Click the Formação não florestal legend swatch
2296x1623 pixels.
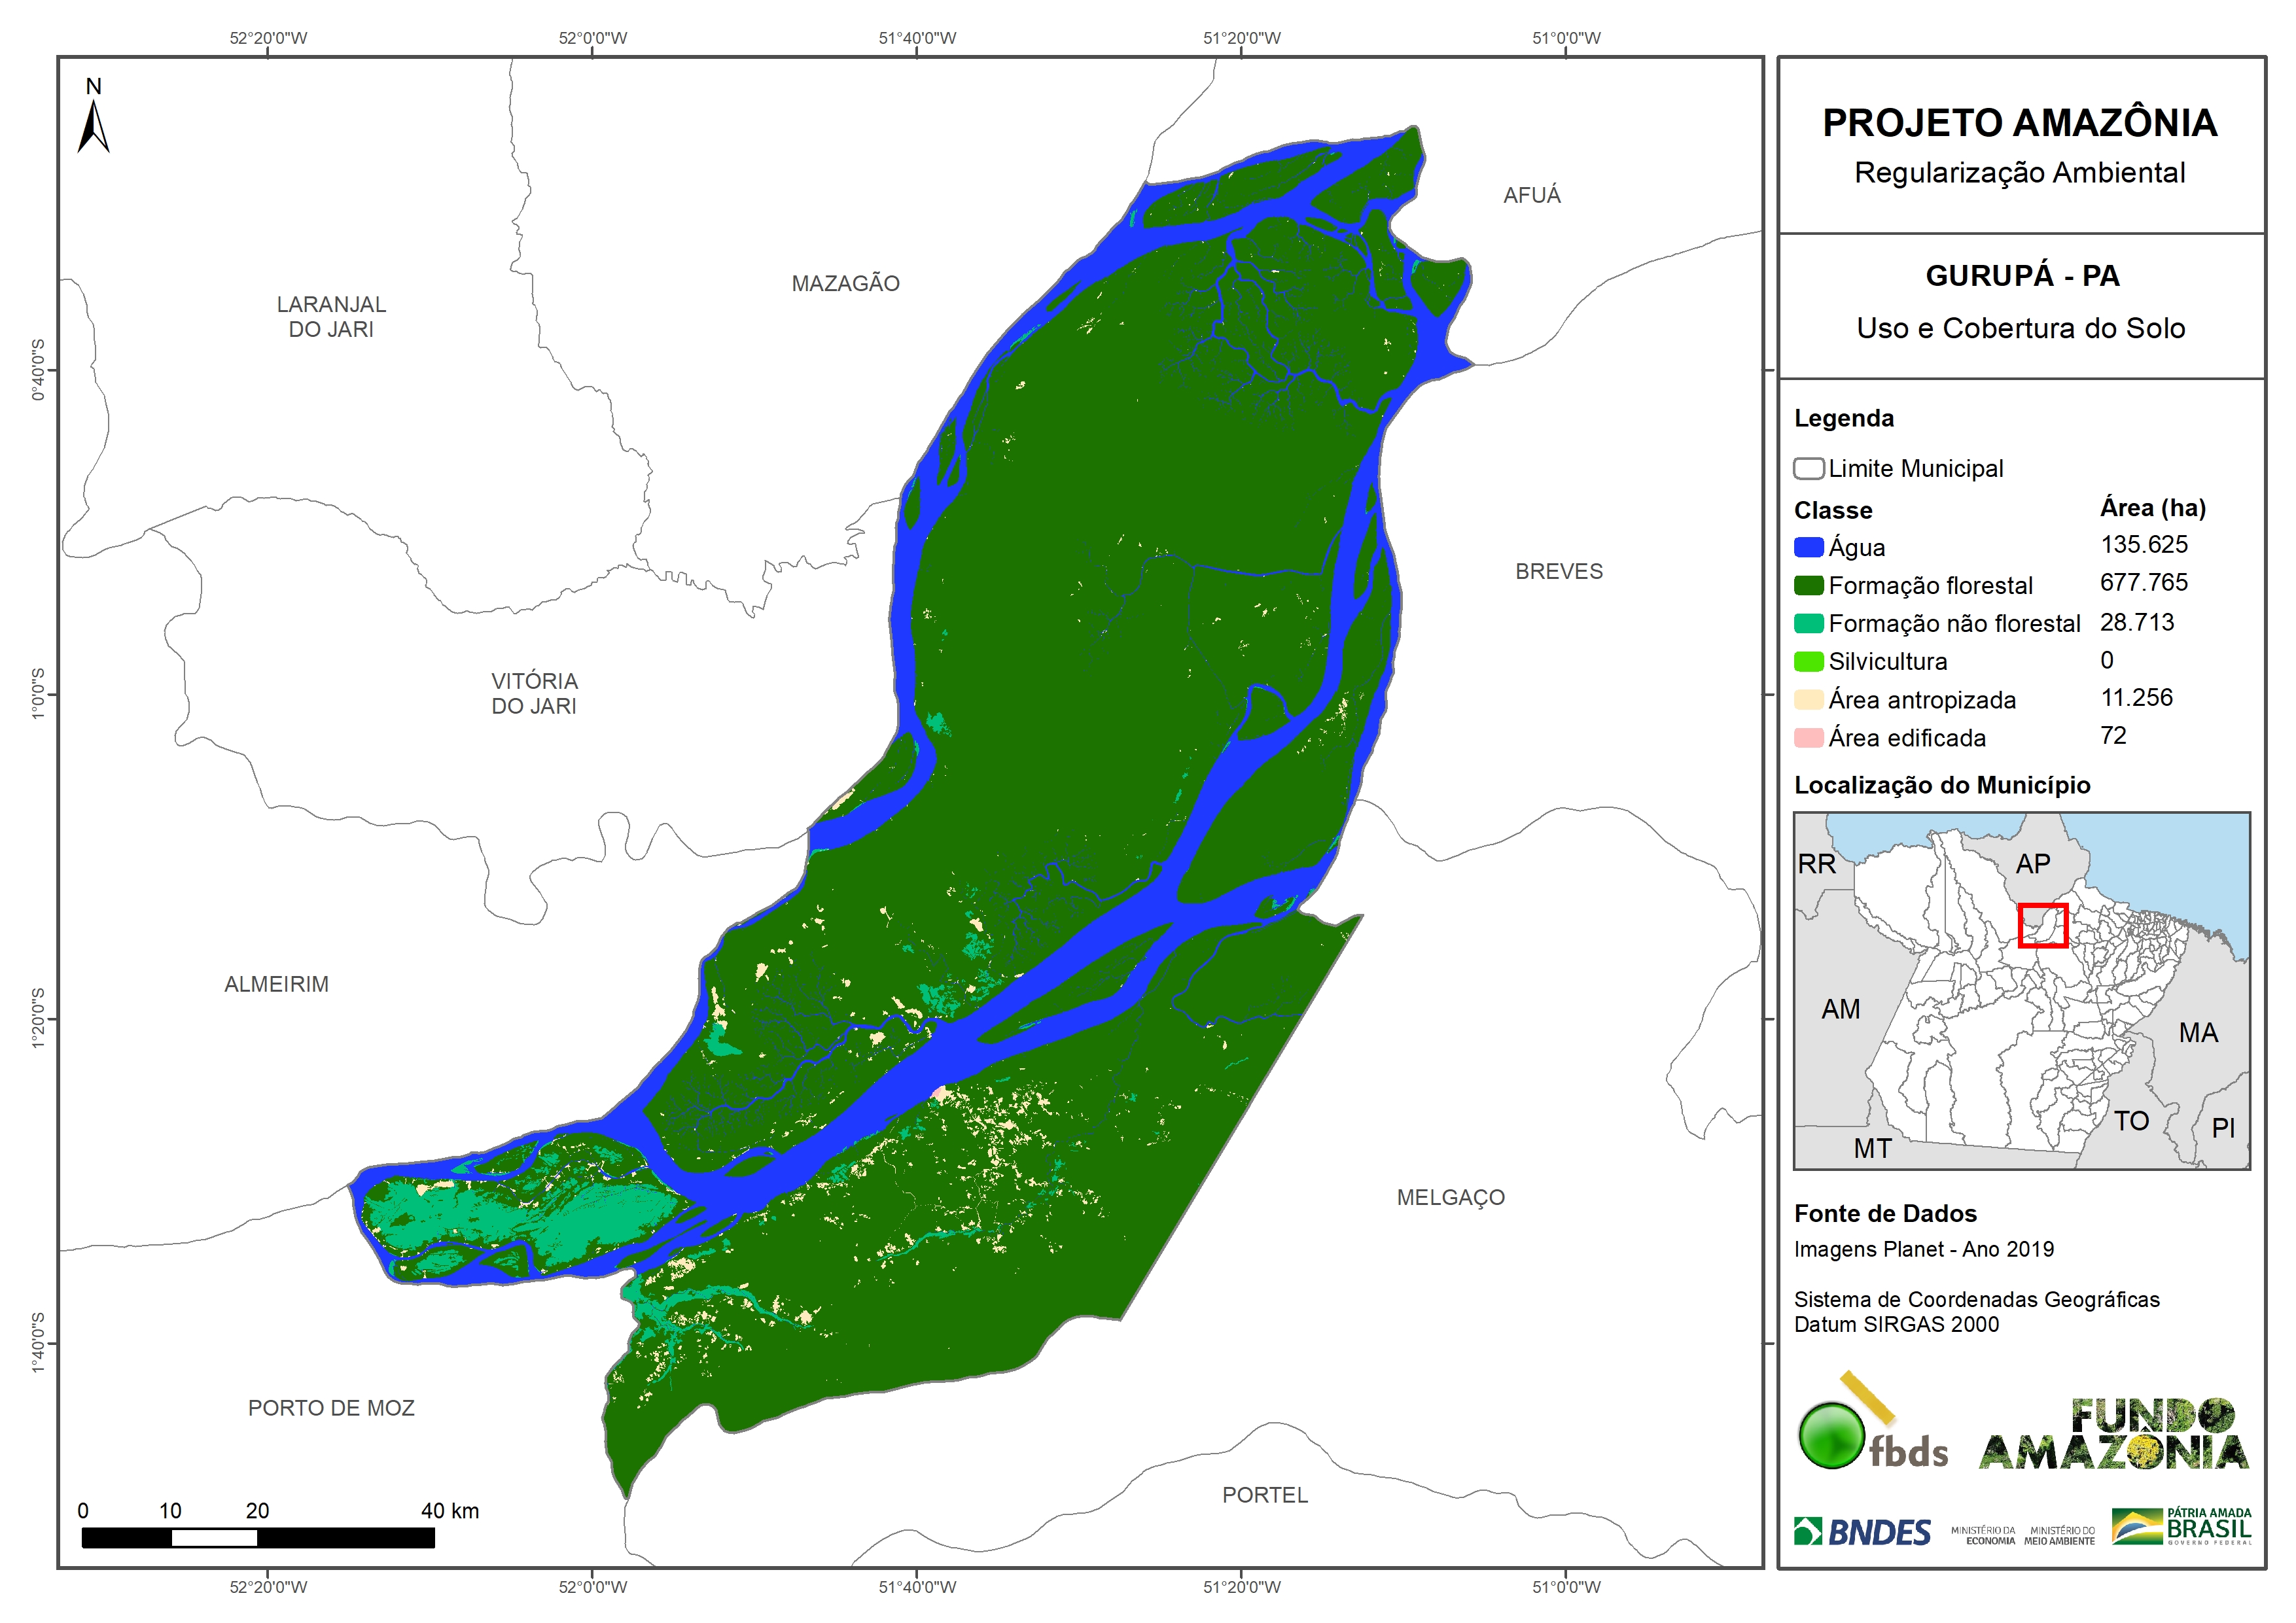click(1808, 623)
